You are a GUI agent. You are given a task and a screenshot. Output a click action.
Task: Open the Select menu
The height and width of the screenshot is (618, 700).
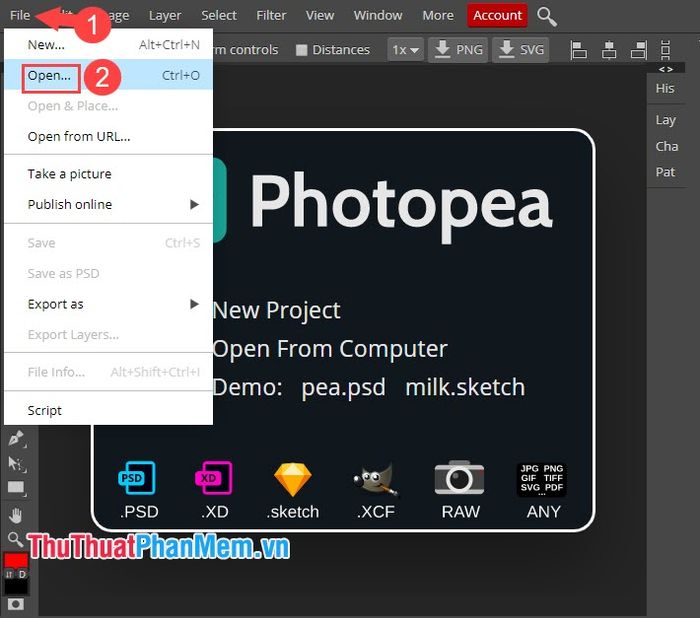point(219,16)
